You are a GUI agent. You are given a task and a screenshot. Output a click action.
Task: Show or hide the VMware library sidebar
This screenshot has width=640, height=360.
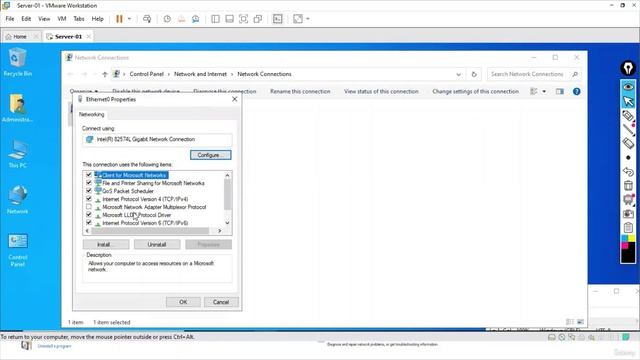tap(215, 19)
